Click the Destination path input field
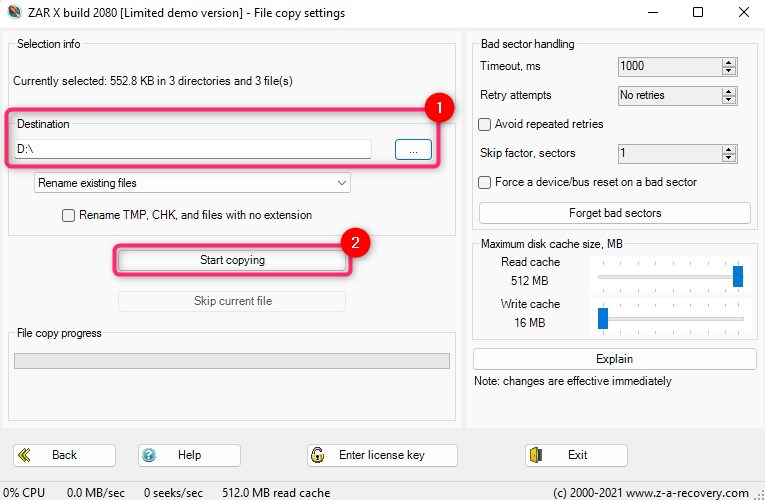Viewport: 765px width, 500px height. pyautogui.click(x=193, y=149)
